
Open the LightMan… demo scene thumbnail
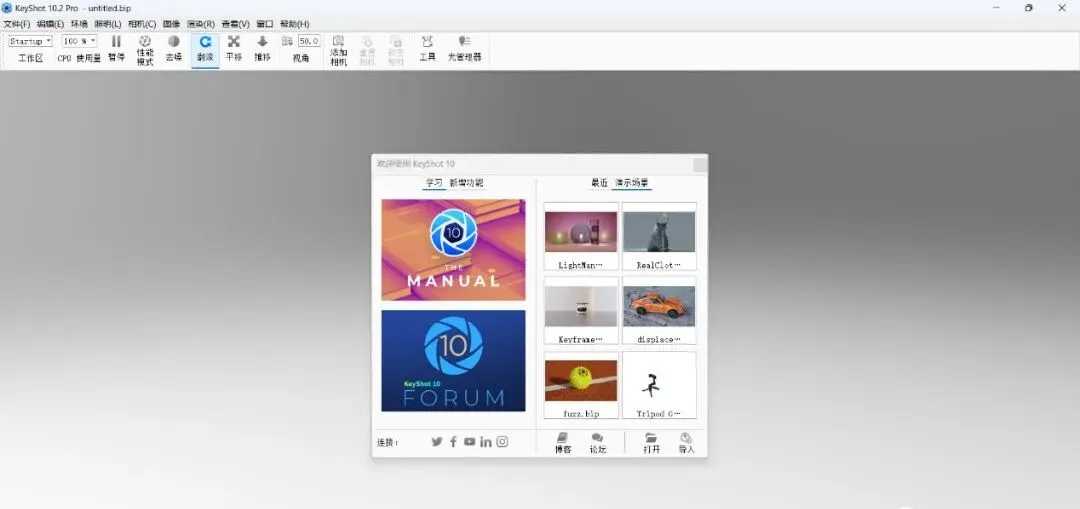[581, 236]
